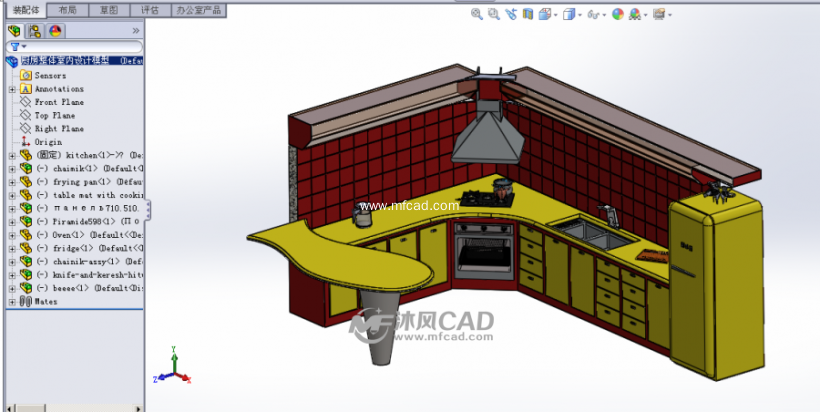Viewport: 820px width, 412px height.
Task: Expand the kitchen<1> component node
Action: (x=12, y=156)
